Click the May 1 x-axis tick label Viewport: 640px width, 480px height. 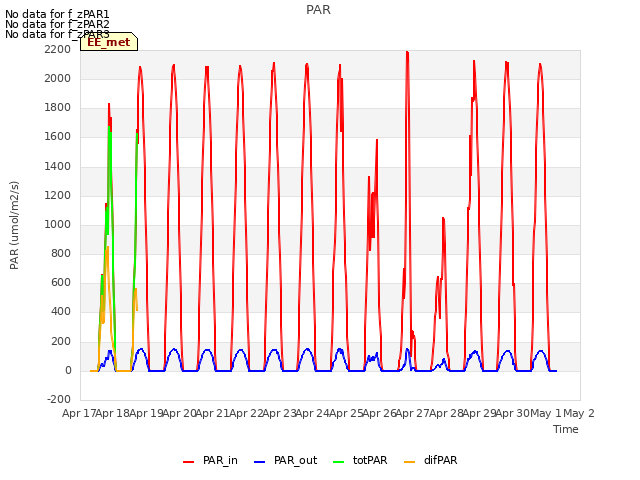tap(546, 413)
